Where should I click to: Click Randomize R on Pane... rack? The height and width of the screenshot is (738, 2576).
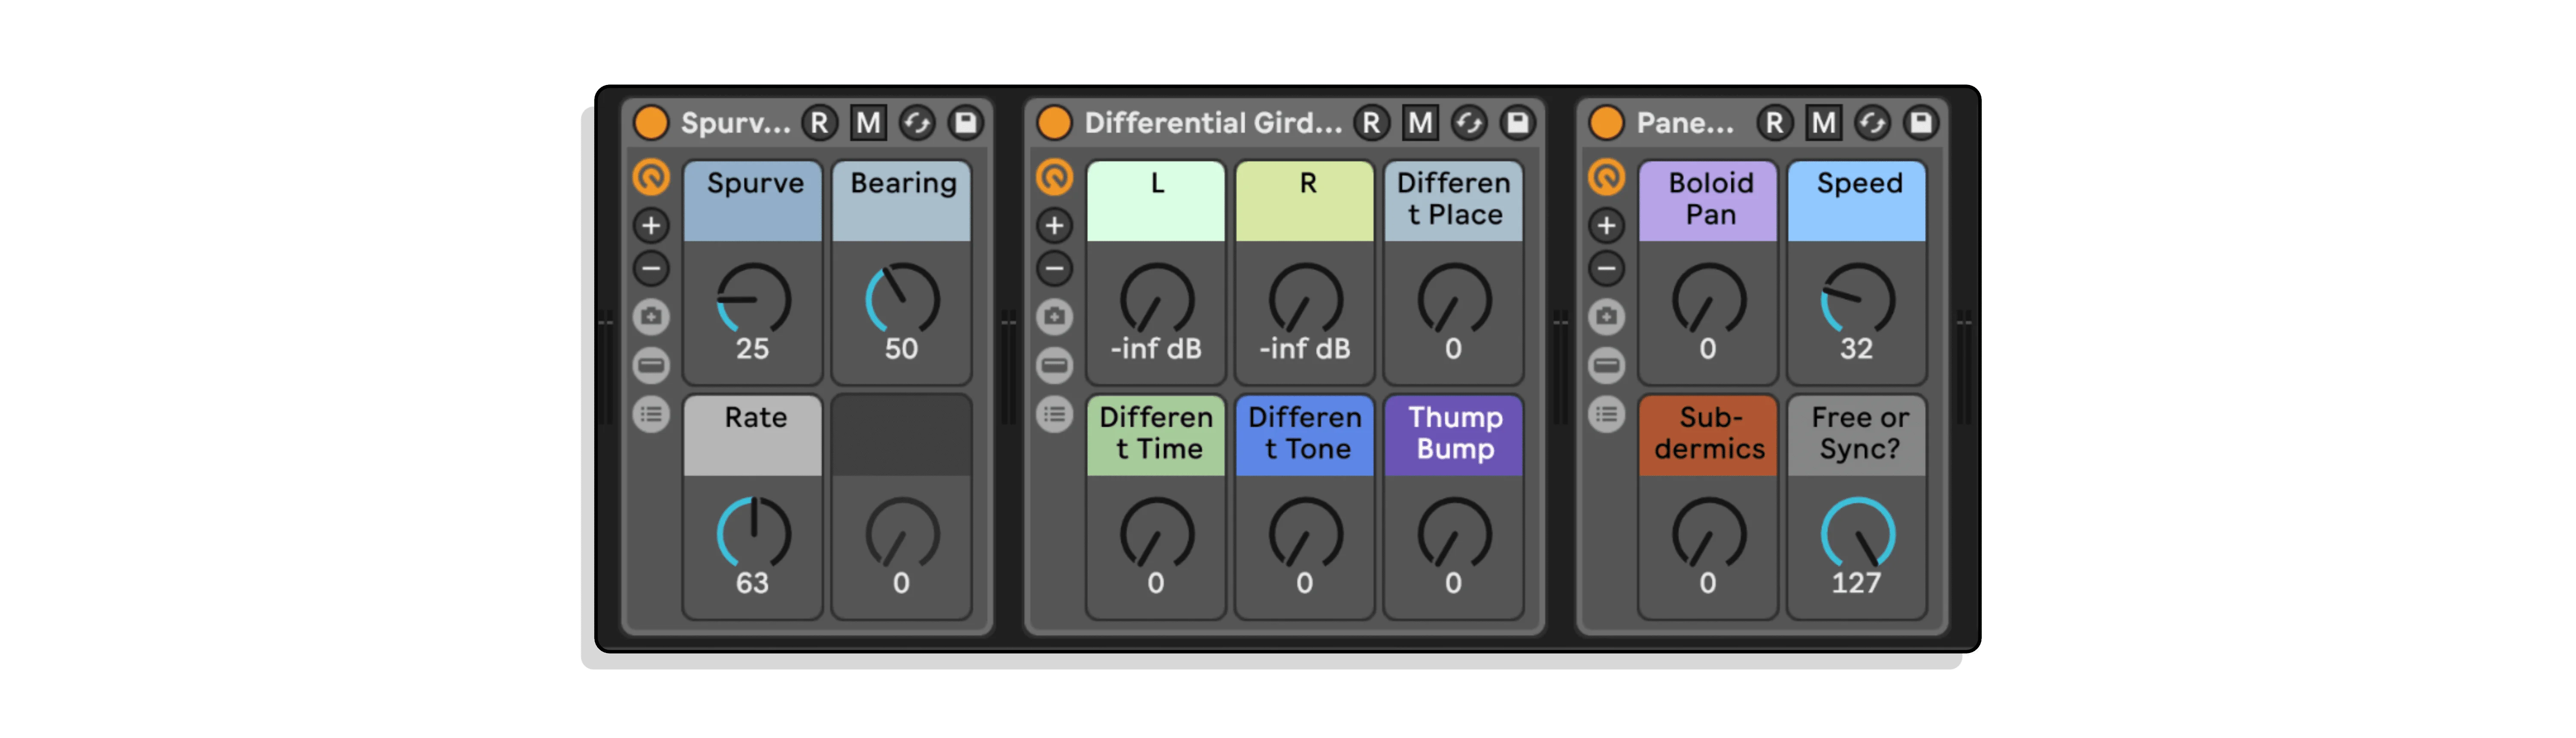click(x=1775, y=123)
